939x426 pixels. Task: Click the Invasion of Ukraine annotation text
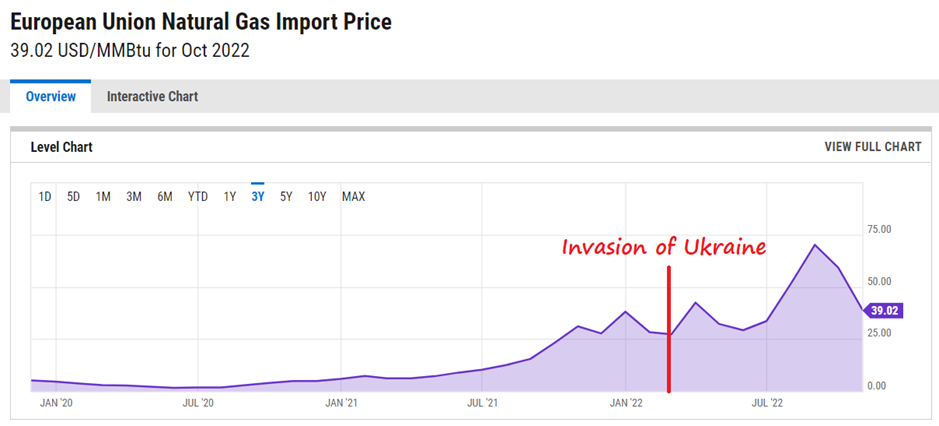pyautogui.click(x=663, y=247)
